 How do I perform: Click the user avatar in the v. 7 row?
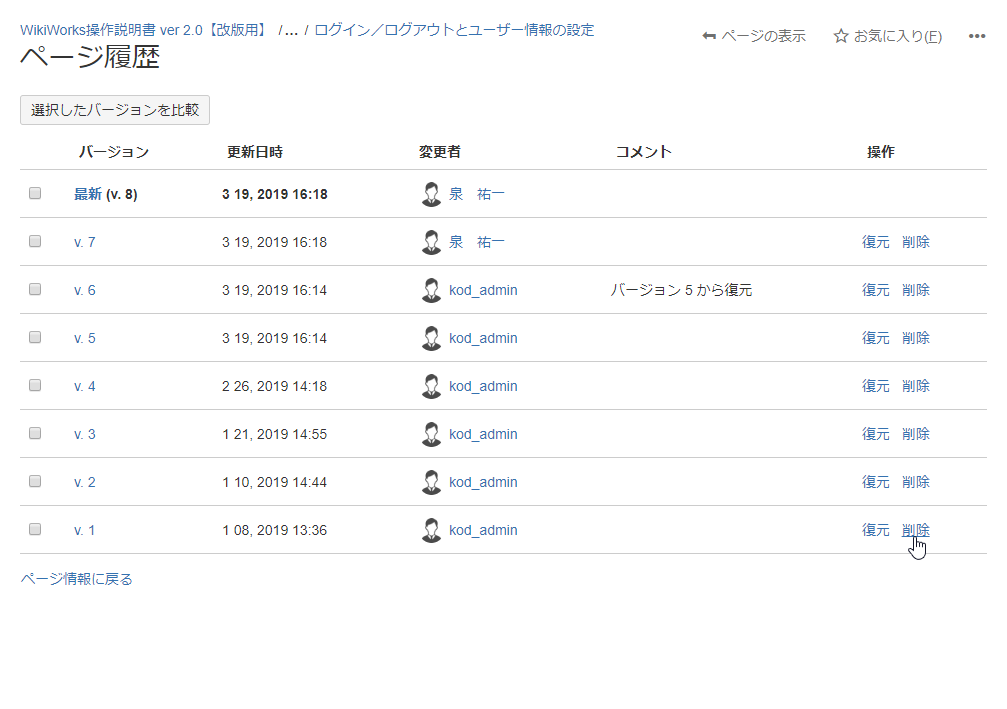pos(431,242)
